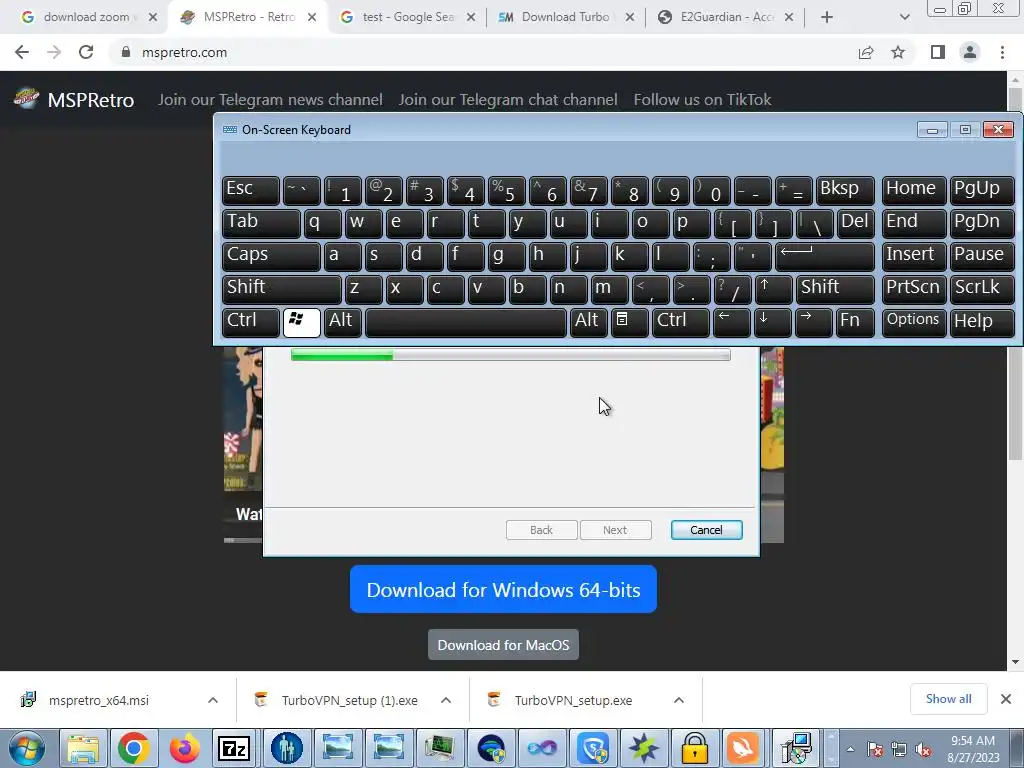
Task: Switch to the test - Google Search tab
Action: pyautogui.click(x=408, y=17)
